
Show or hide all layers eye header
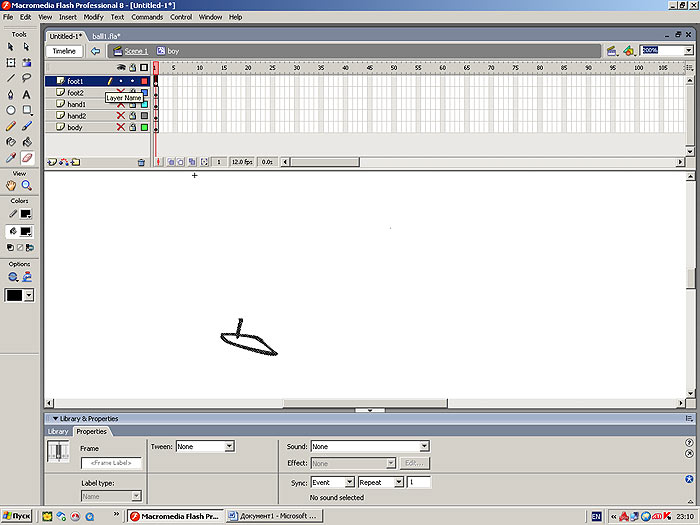click(121, 67)
